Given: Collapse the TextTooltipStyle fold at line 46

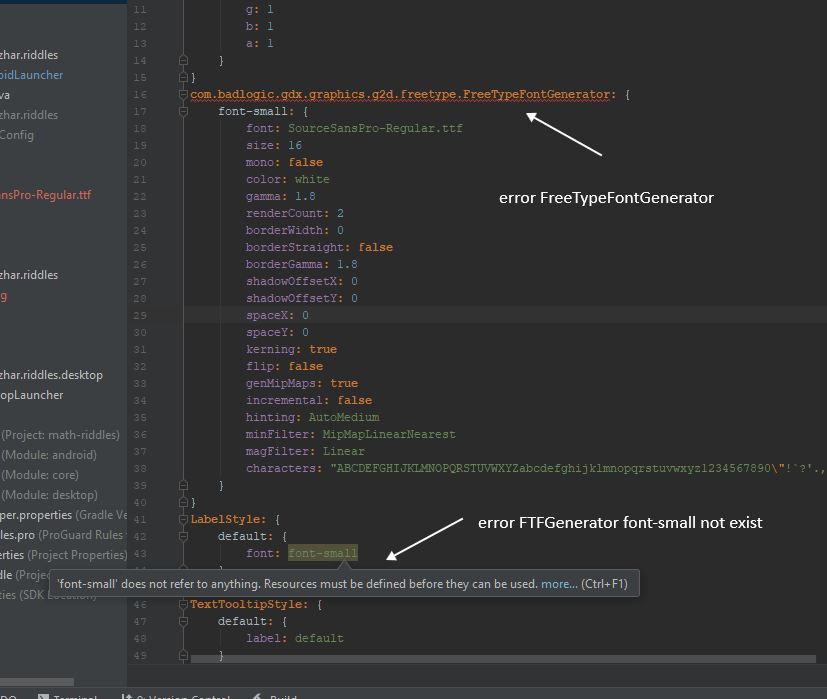Looking at the screenshot, I should (184, 604).
